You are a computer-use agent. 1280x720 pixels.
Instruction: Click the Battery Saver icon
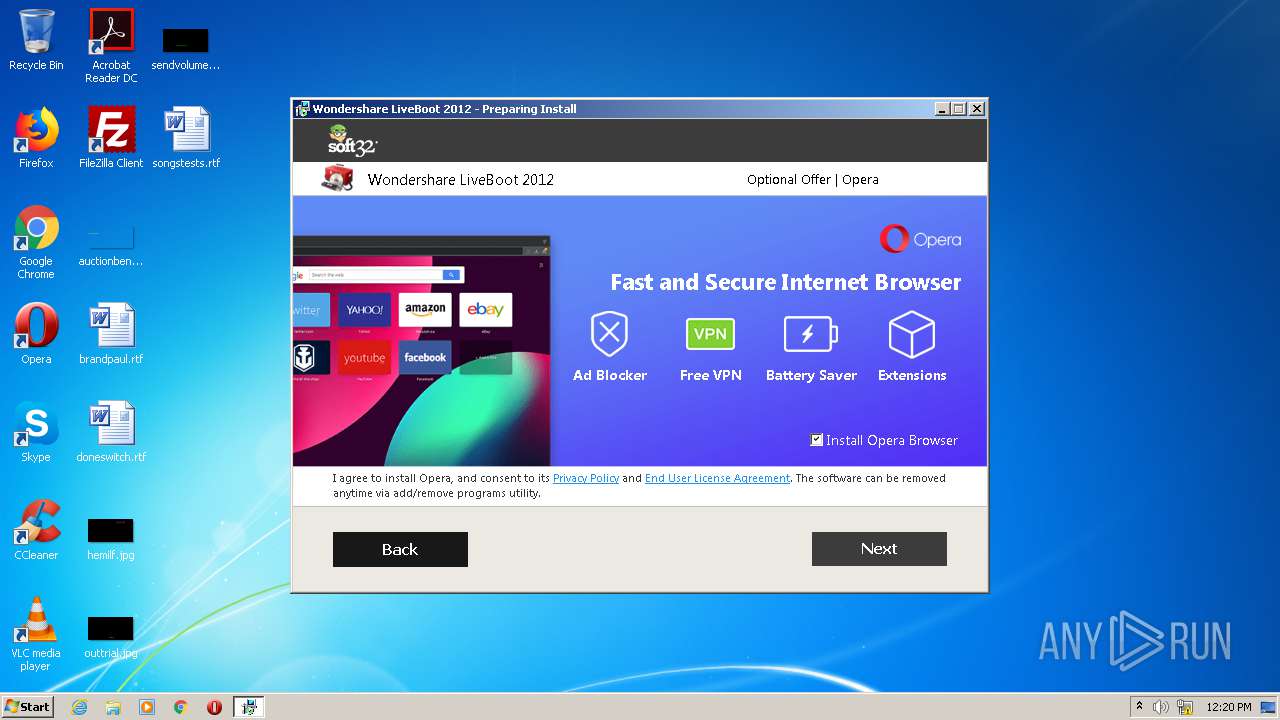(x=811, y=334)
